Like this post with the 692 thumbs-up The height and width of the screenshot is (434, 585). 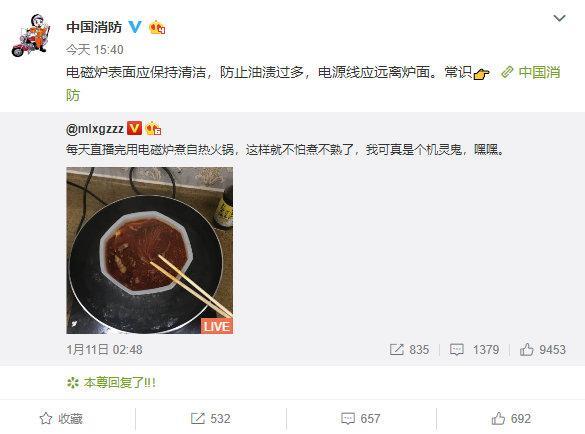[x=511, y=419]
